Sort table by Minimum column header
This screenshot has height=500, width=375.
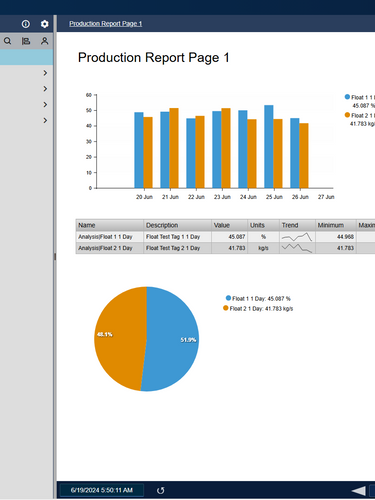pyautogui.click(x=336, y=225)
